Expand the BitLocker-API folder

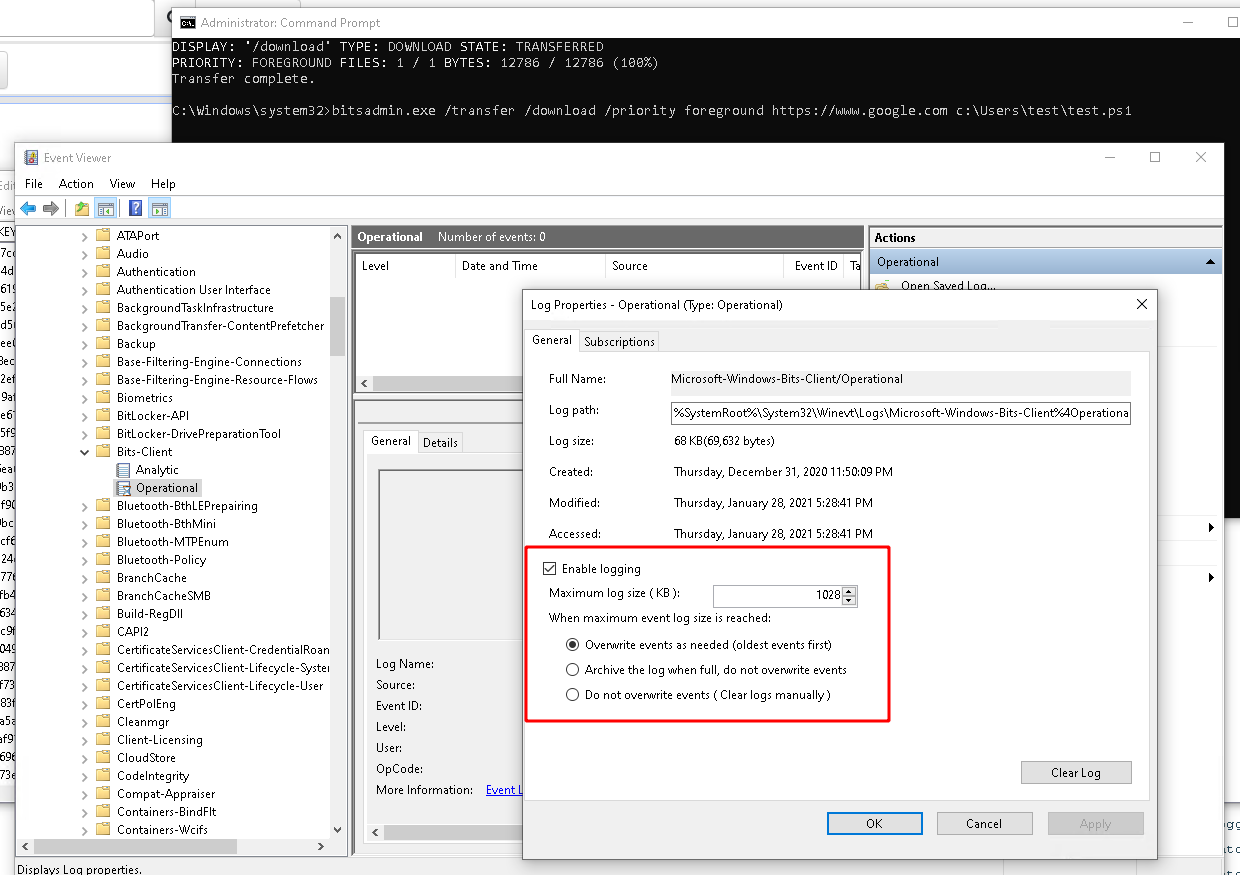[x=85, y=416]
